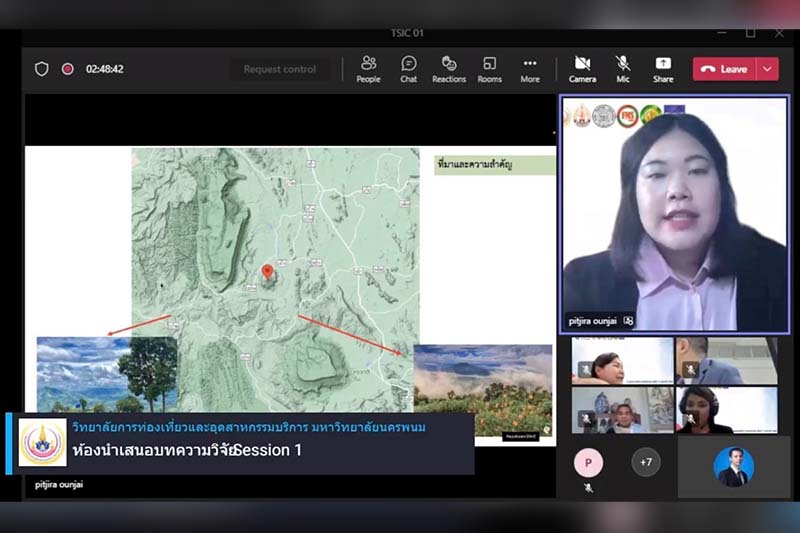Click the TSIC 01 window title
800x533 pixels.
(407, 33)
